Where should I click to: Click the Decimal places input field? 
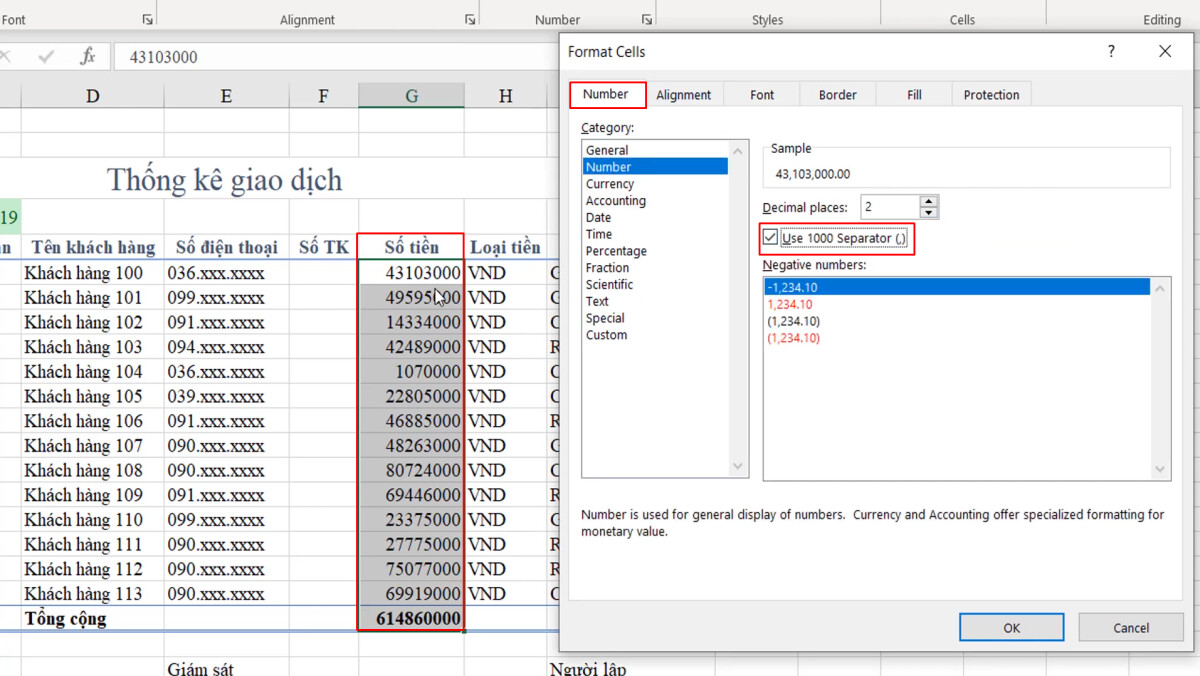tap(890, 207)
